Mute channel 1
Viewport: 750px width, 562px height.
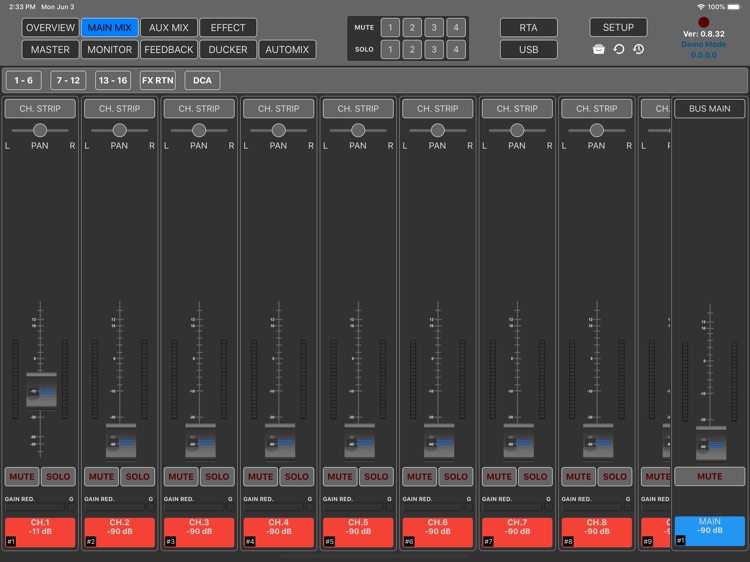tap(22, 477)
